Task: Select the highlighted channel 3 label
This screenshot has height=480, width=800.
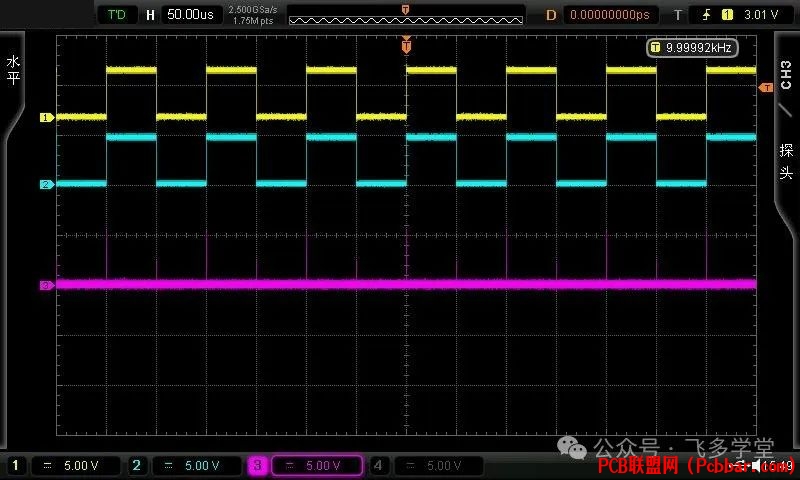Action: 257,465
